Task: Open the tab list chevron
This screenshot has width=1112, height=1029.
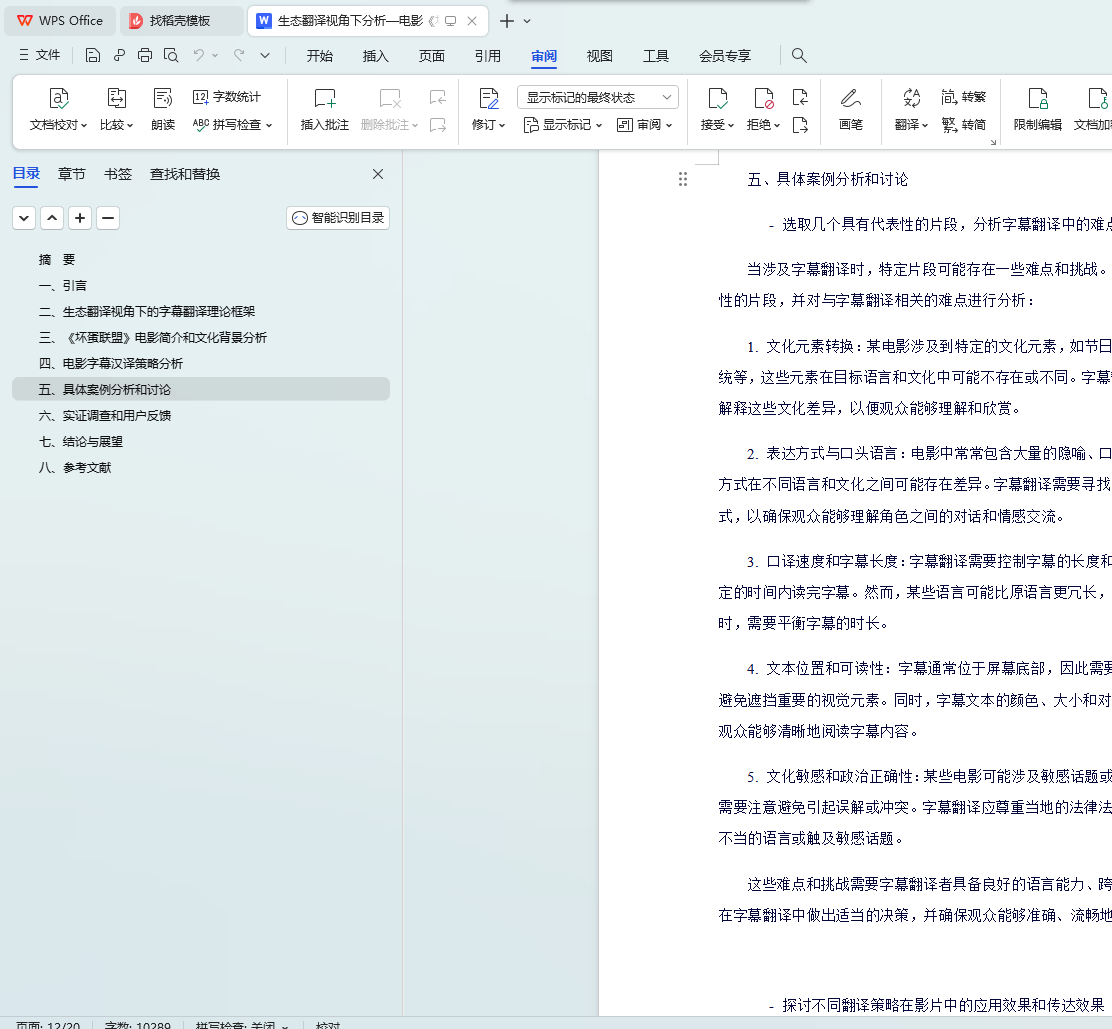Action: coord(527,21)
